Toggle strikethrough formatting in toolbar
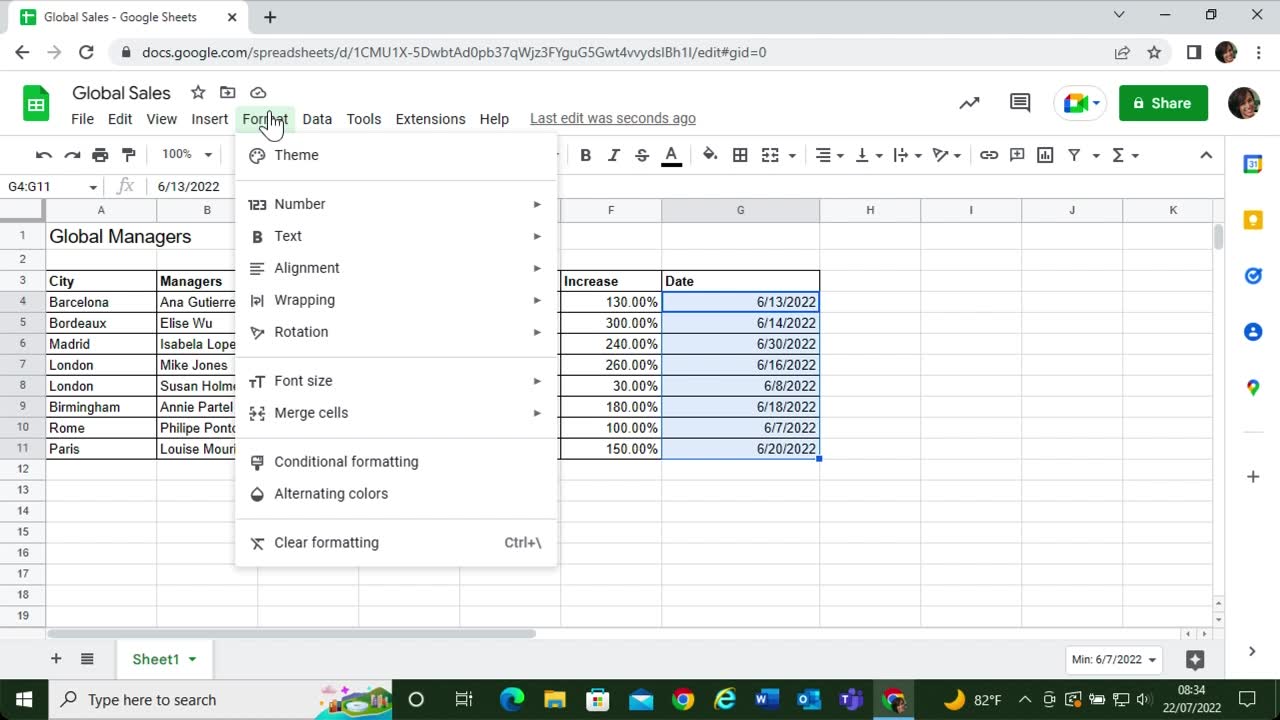The width and height of the screenshot is (1280, 720). click(x=642, y=155)
